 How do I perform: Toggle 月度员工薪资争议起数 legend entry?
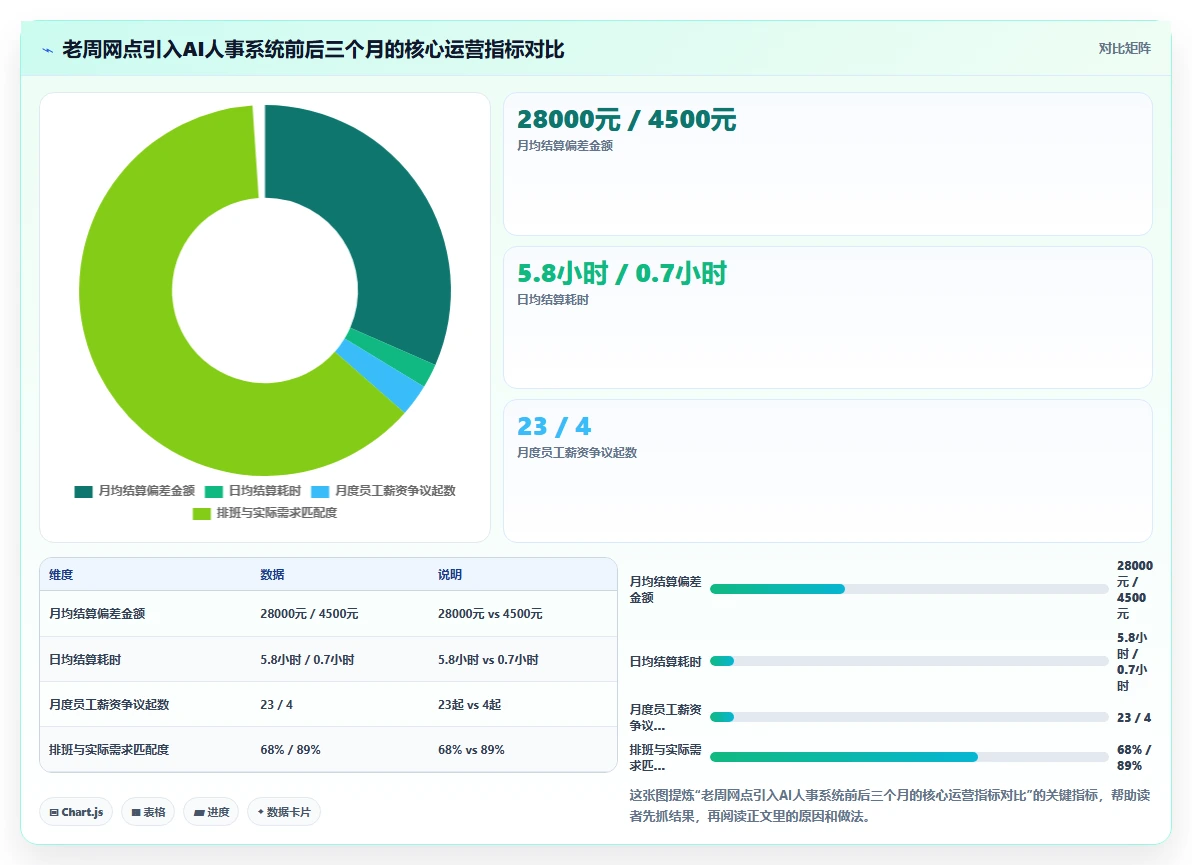[x=383, y=491]
